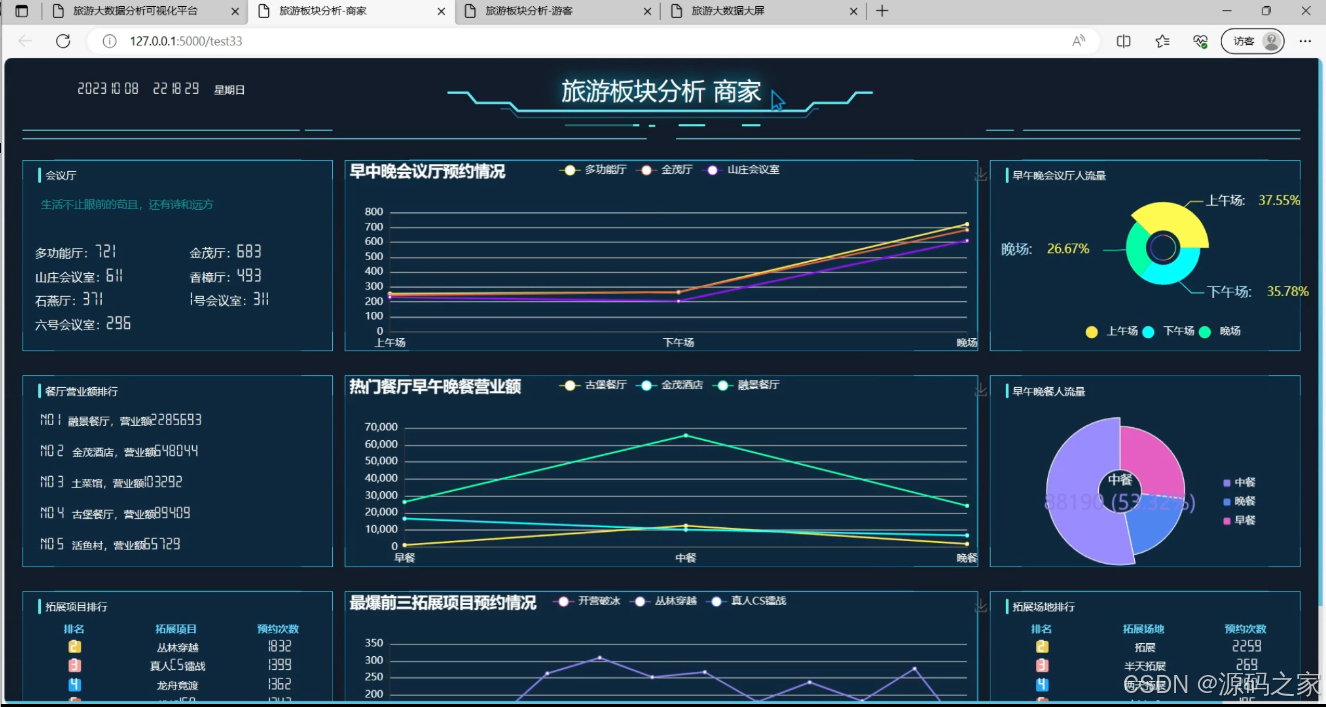Click the blue 晚餐 pie slice
The image size is (1326, 707).
(x=1152, y=525)
